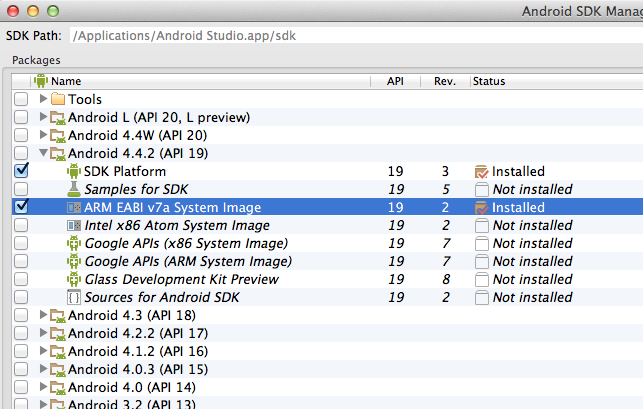Viewport: 643px width, 409px height.
Task: Click the Installed status icon for ARM EABI v7a
Action: (x=481, y=208)
